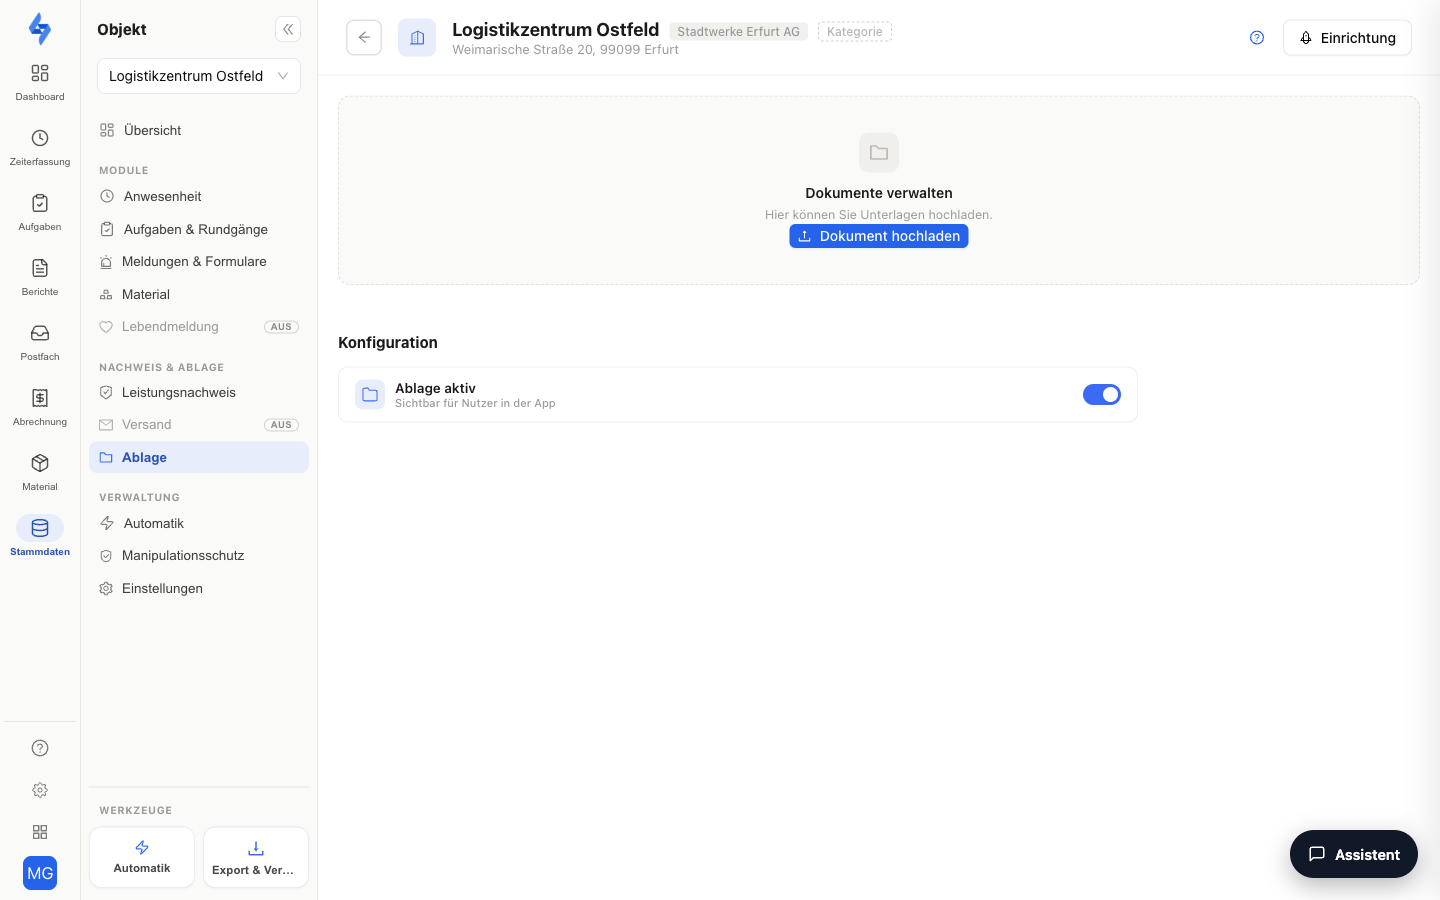Open the Automatik tool card

(142, 857)
